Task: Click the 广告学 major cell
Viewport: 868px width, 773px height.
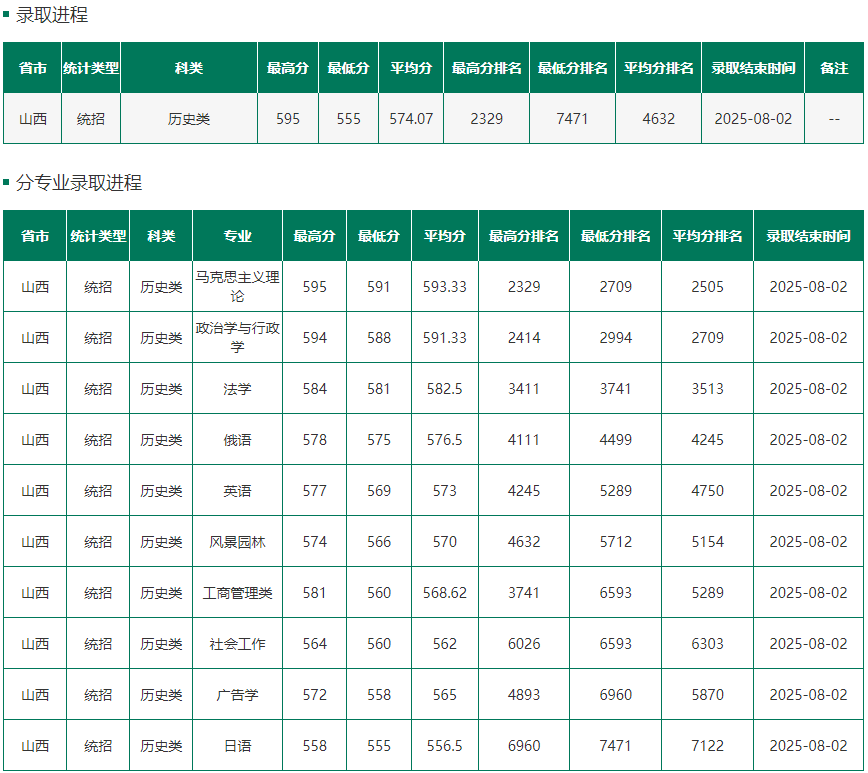Action: pyautogui.click(x=237, y=695)
